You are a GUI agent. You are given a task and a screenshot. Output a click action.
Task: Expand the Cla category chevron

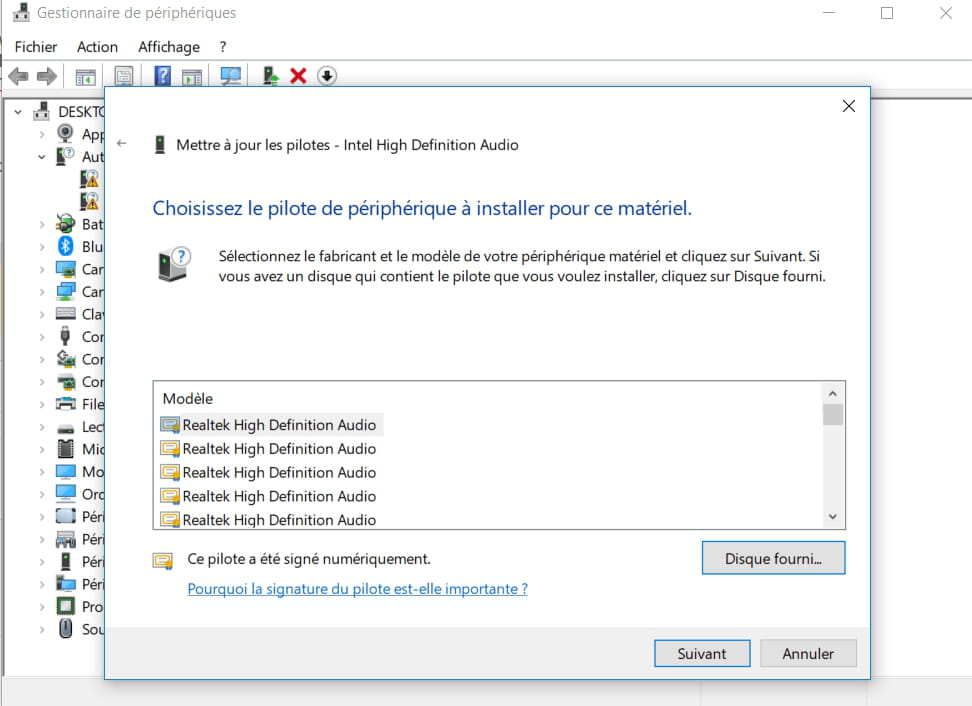click(x=42, y=314)
